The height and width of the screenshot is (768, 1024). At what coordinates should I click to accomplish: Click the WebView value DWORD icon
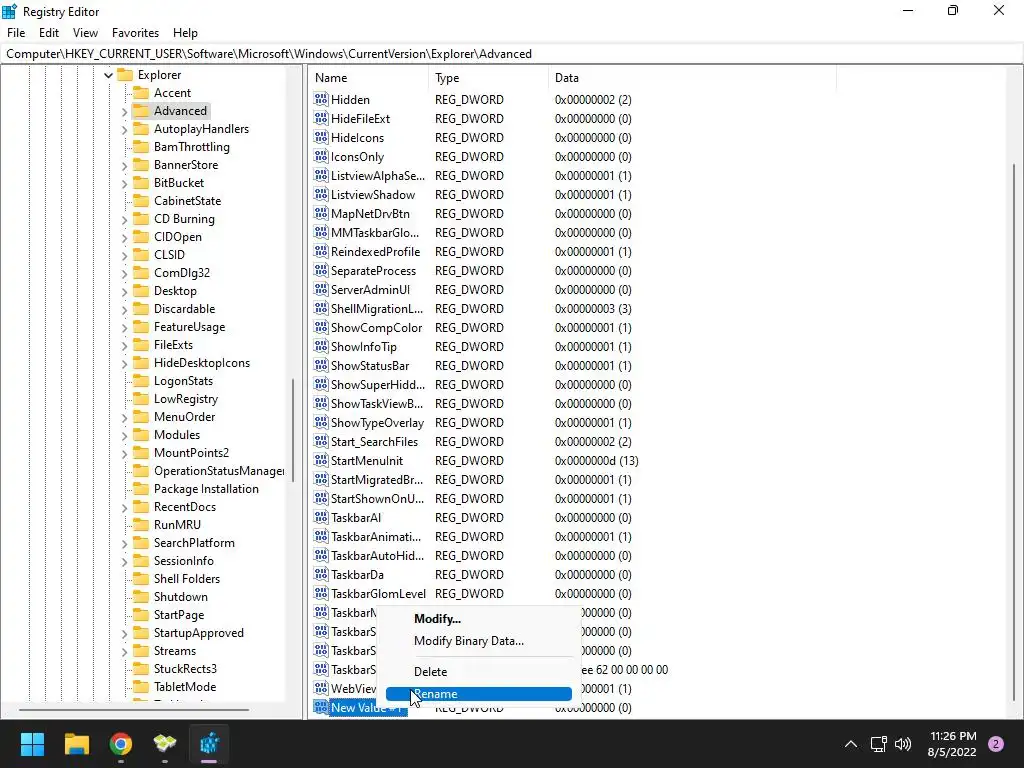click(x=321, y=688)
